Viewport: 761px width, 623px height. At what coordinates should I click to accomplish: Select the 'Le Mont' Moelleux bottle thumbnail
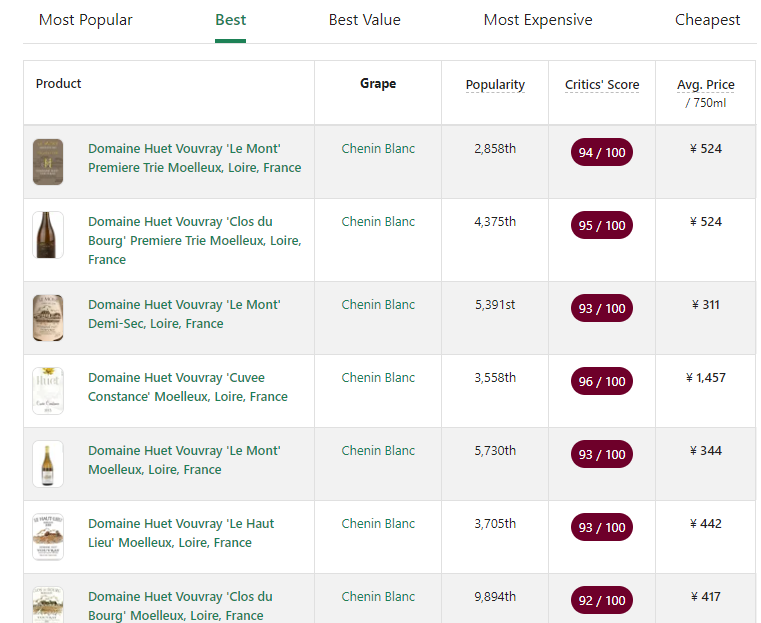(x=48, y=464)
